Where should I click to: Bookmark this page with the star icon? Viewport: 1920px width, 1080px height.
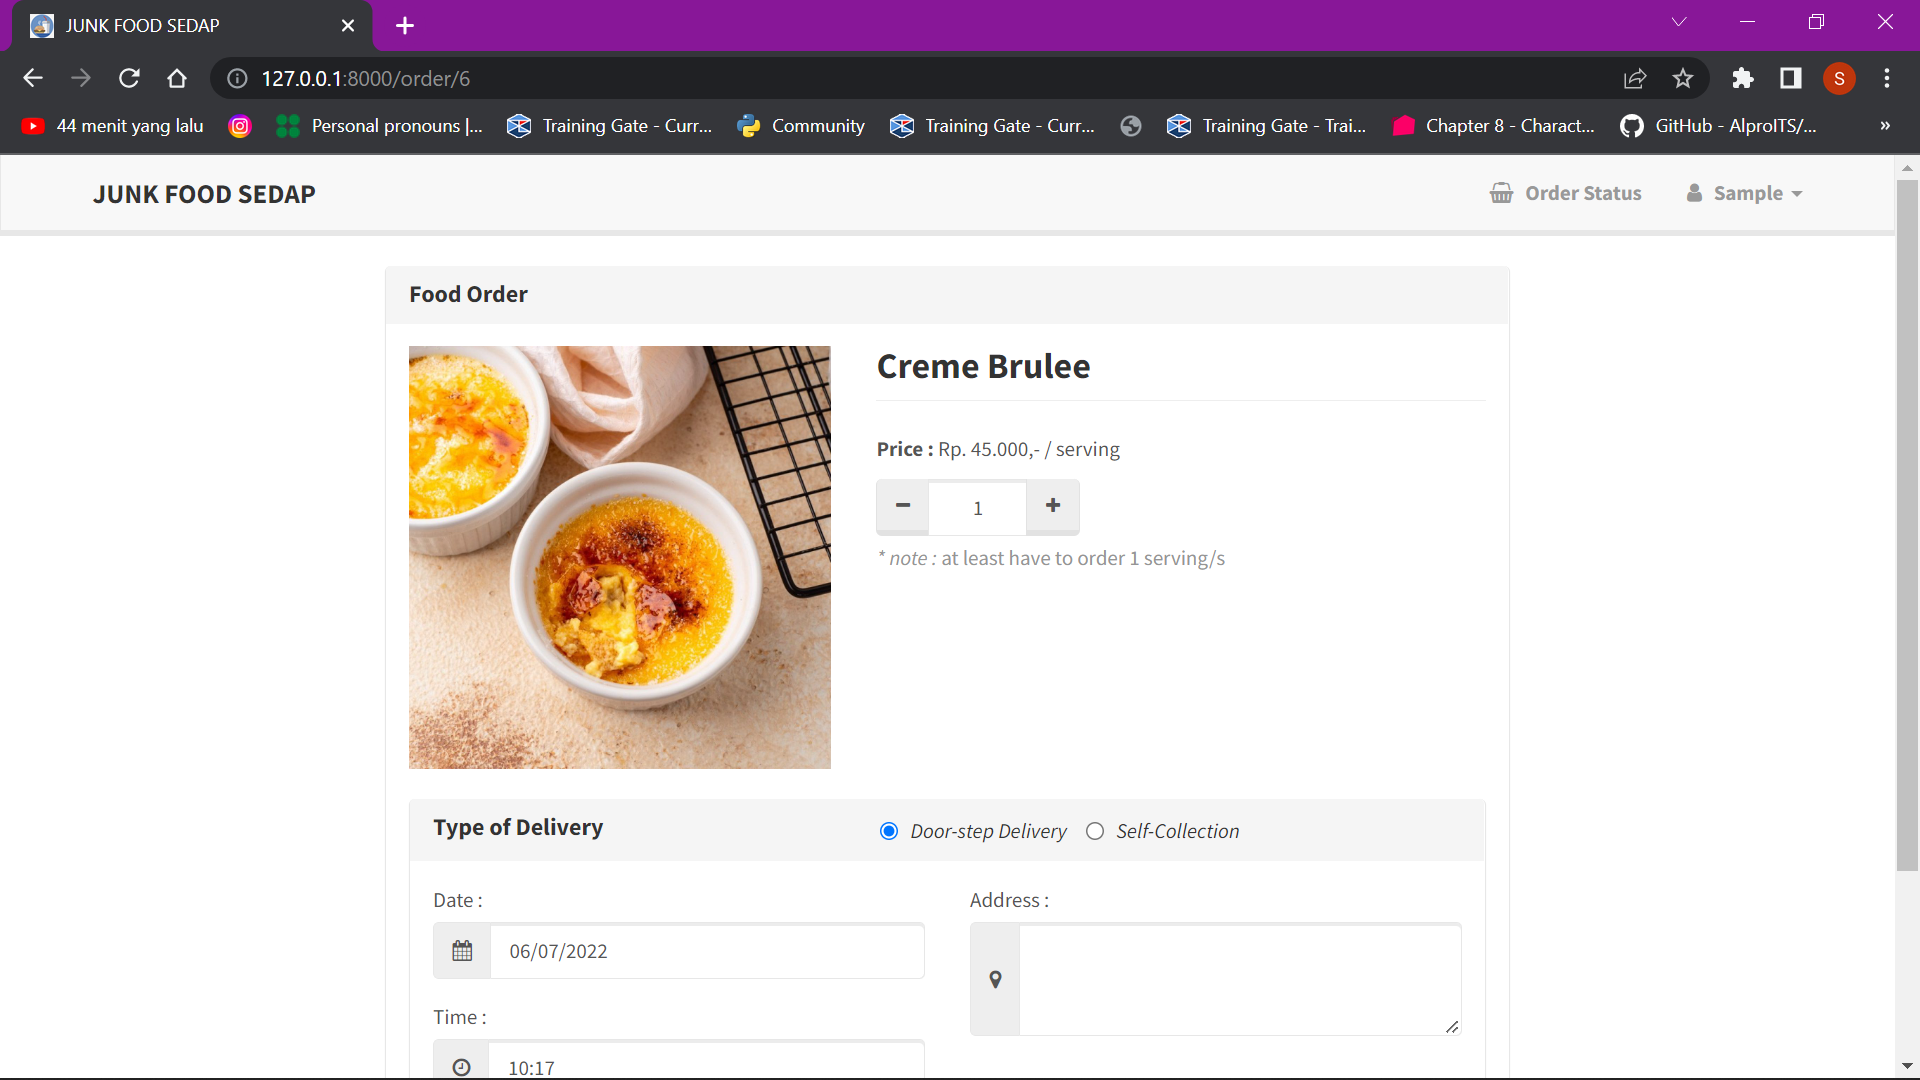coord(1683,78)
